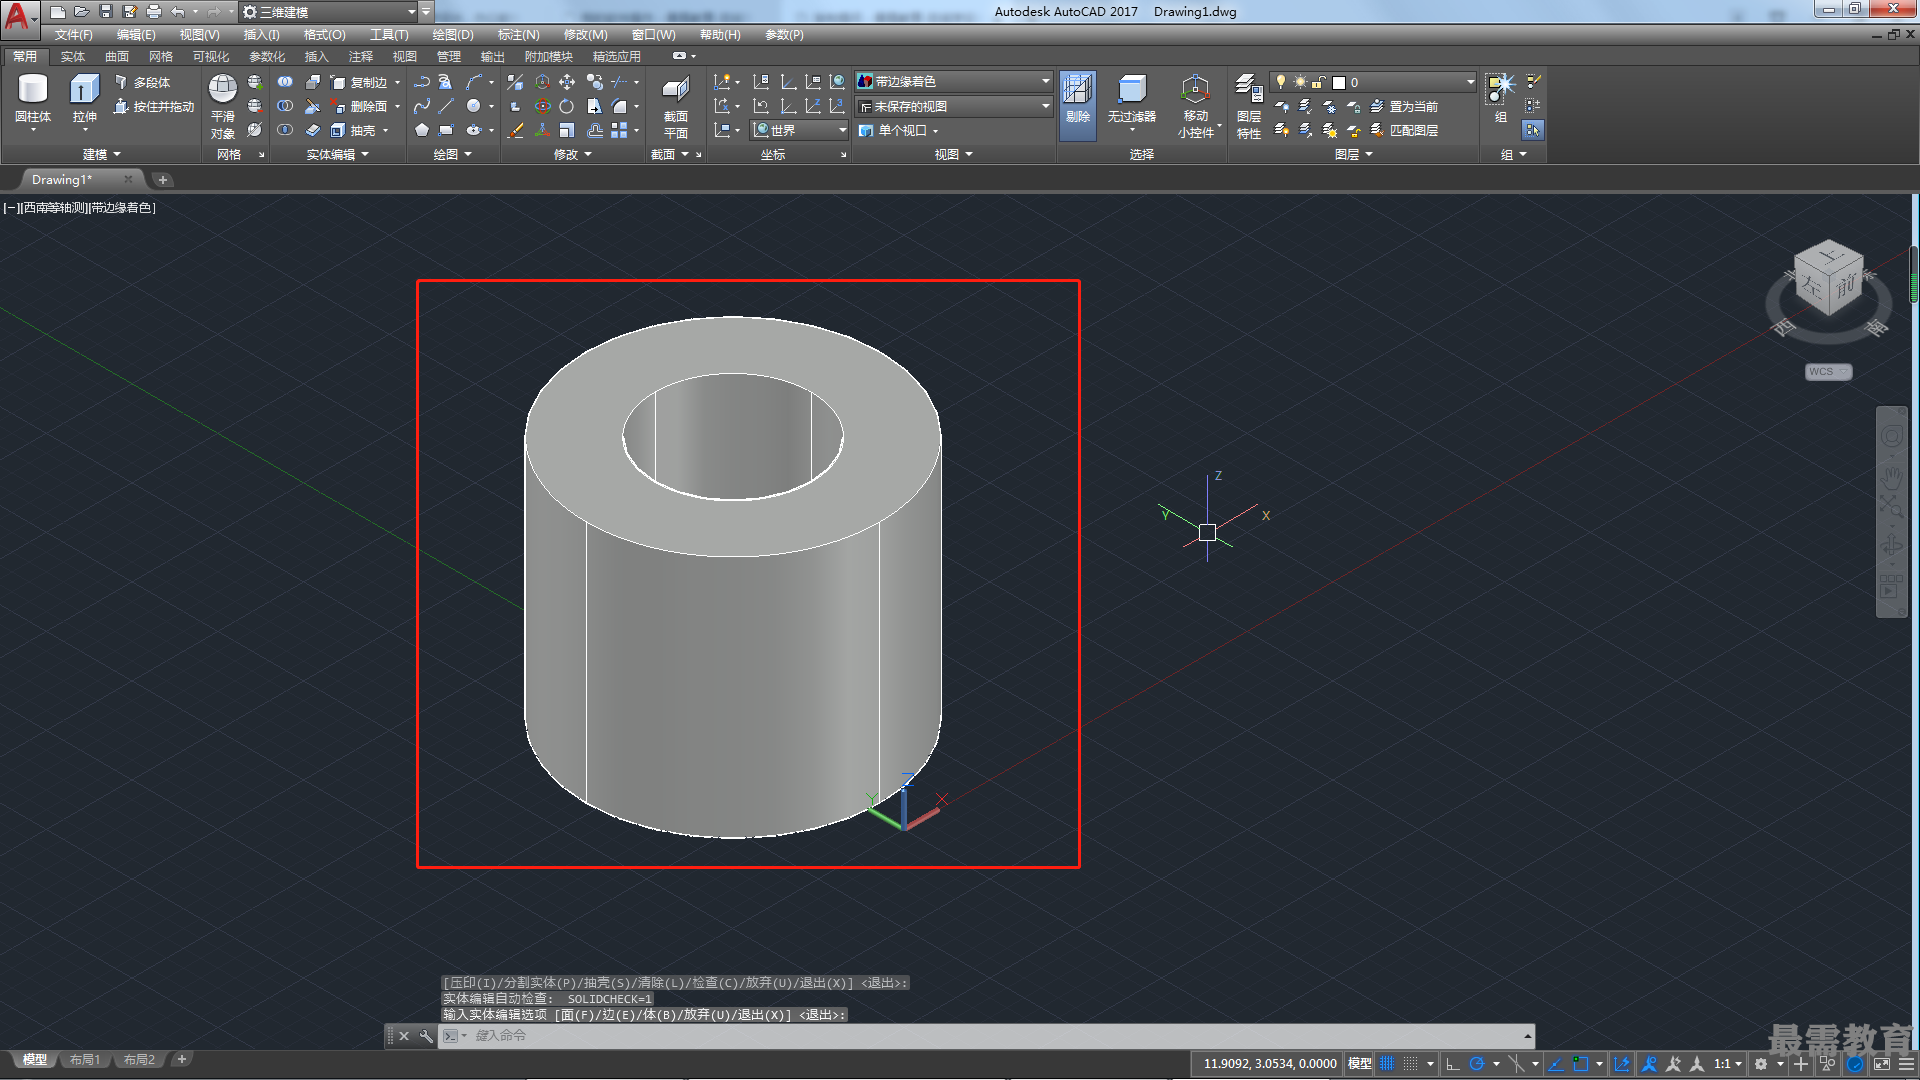Click the [西南等轴测] viewport view label
Viewport: 1920px width, 1080px height.
click(x=52, y=208)
